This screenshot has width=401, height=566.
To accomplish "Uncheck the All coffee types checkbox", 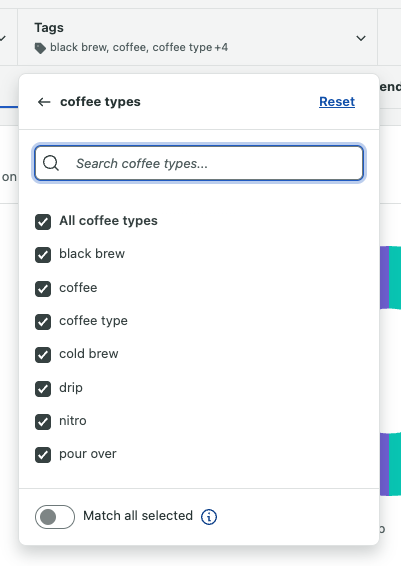I will click(43, 222).
